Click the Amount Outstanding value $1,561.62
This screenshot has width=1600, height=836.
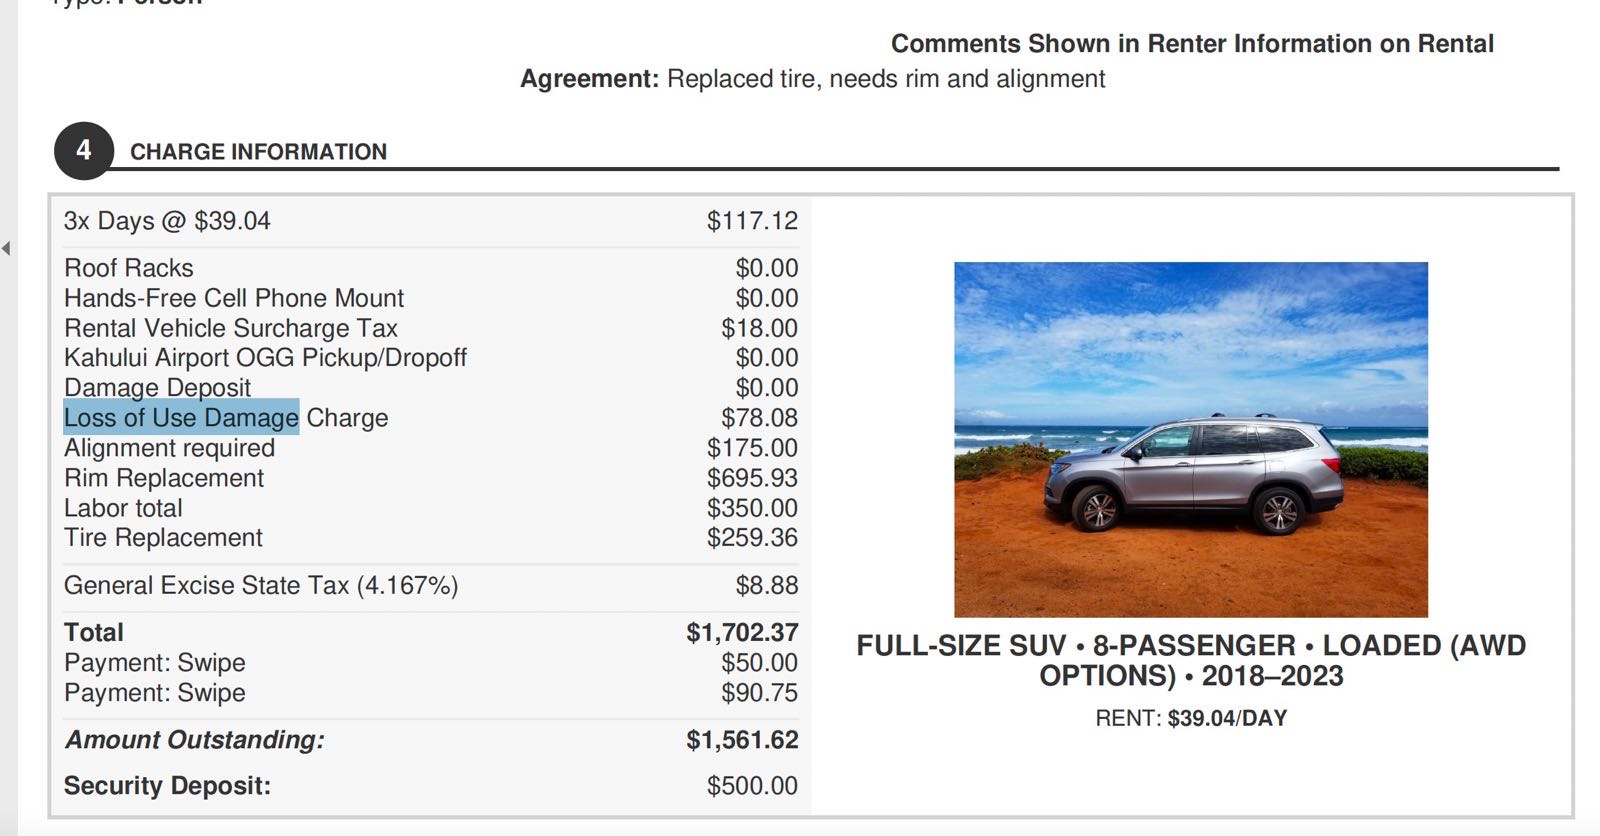pyautogui.click(x=741, y=740)
